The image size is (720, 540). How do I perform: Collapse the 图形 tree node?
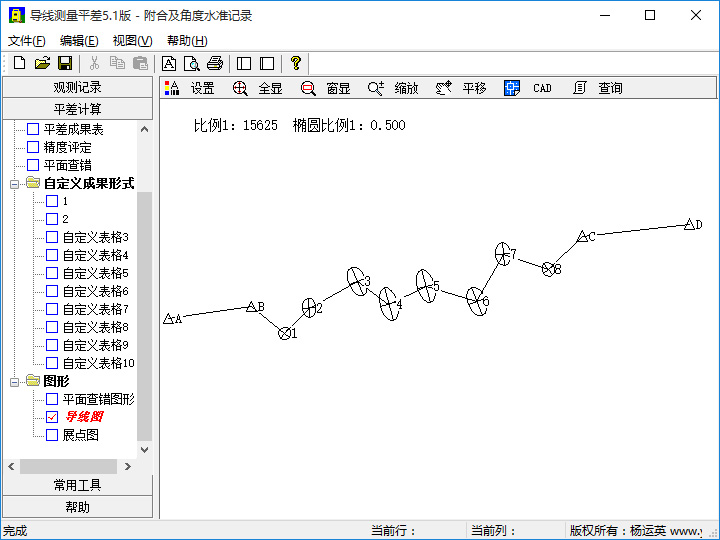[15, 381]
